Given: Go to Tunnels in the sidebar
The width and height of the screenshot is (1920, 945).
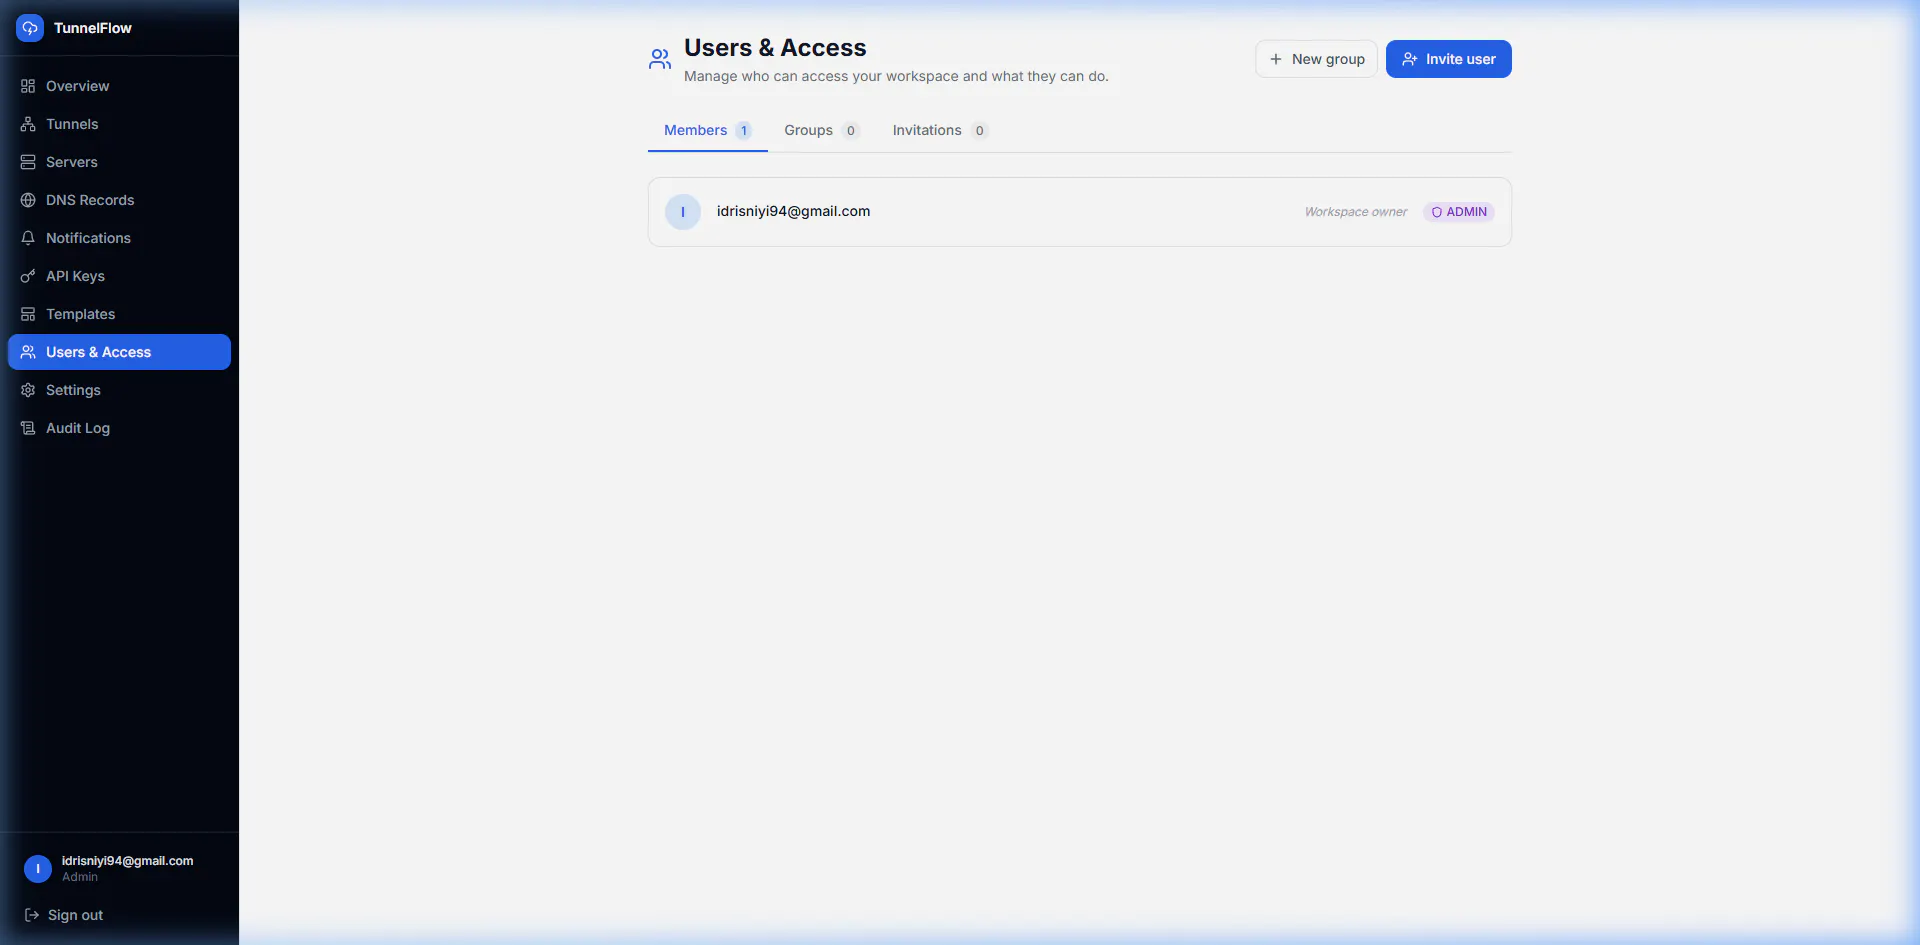Looking at the screenshot, I should pos(119,124).
